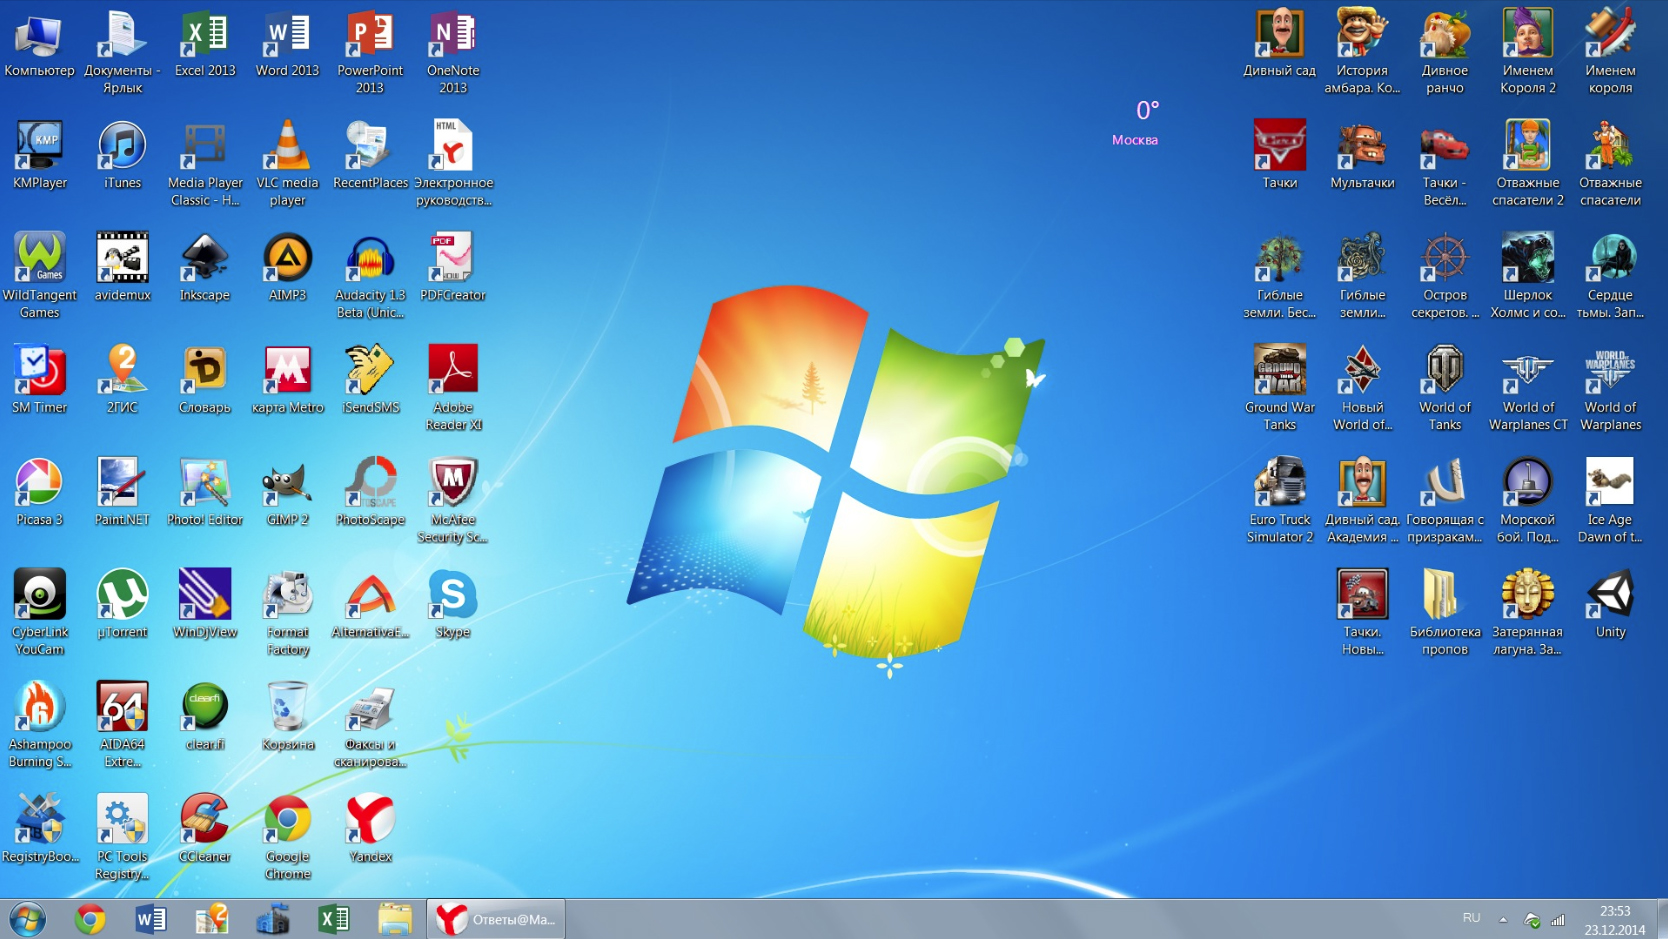Click the SM Timer icon
Viewport: 1668px width, 939px height.
point(39,381)
